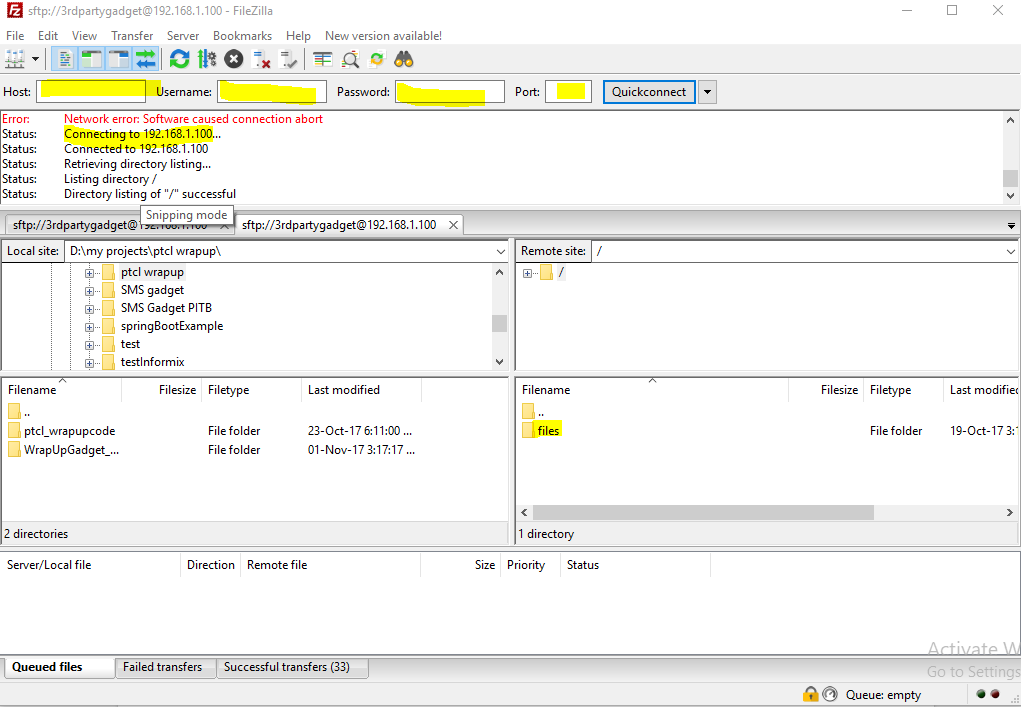Cancel current operation icon
The image size is (1021, 707).
coord(233,59)
